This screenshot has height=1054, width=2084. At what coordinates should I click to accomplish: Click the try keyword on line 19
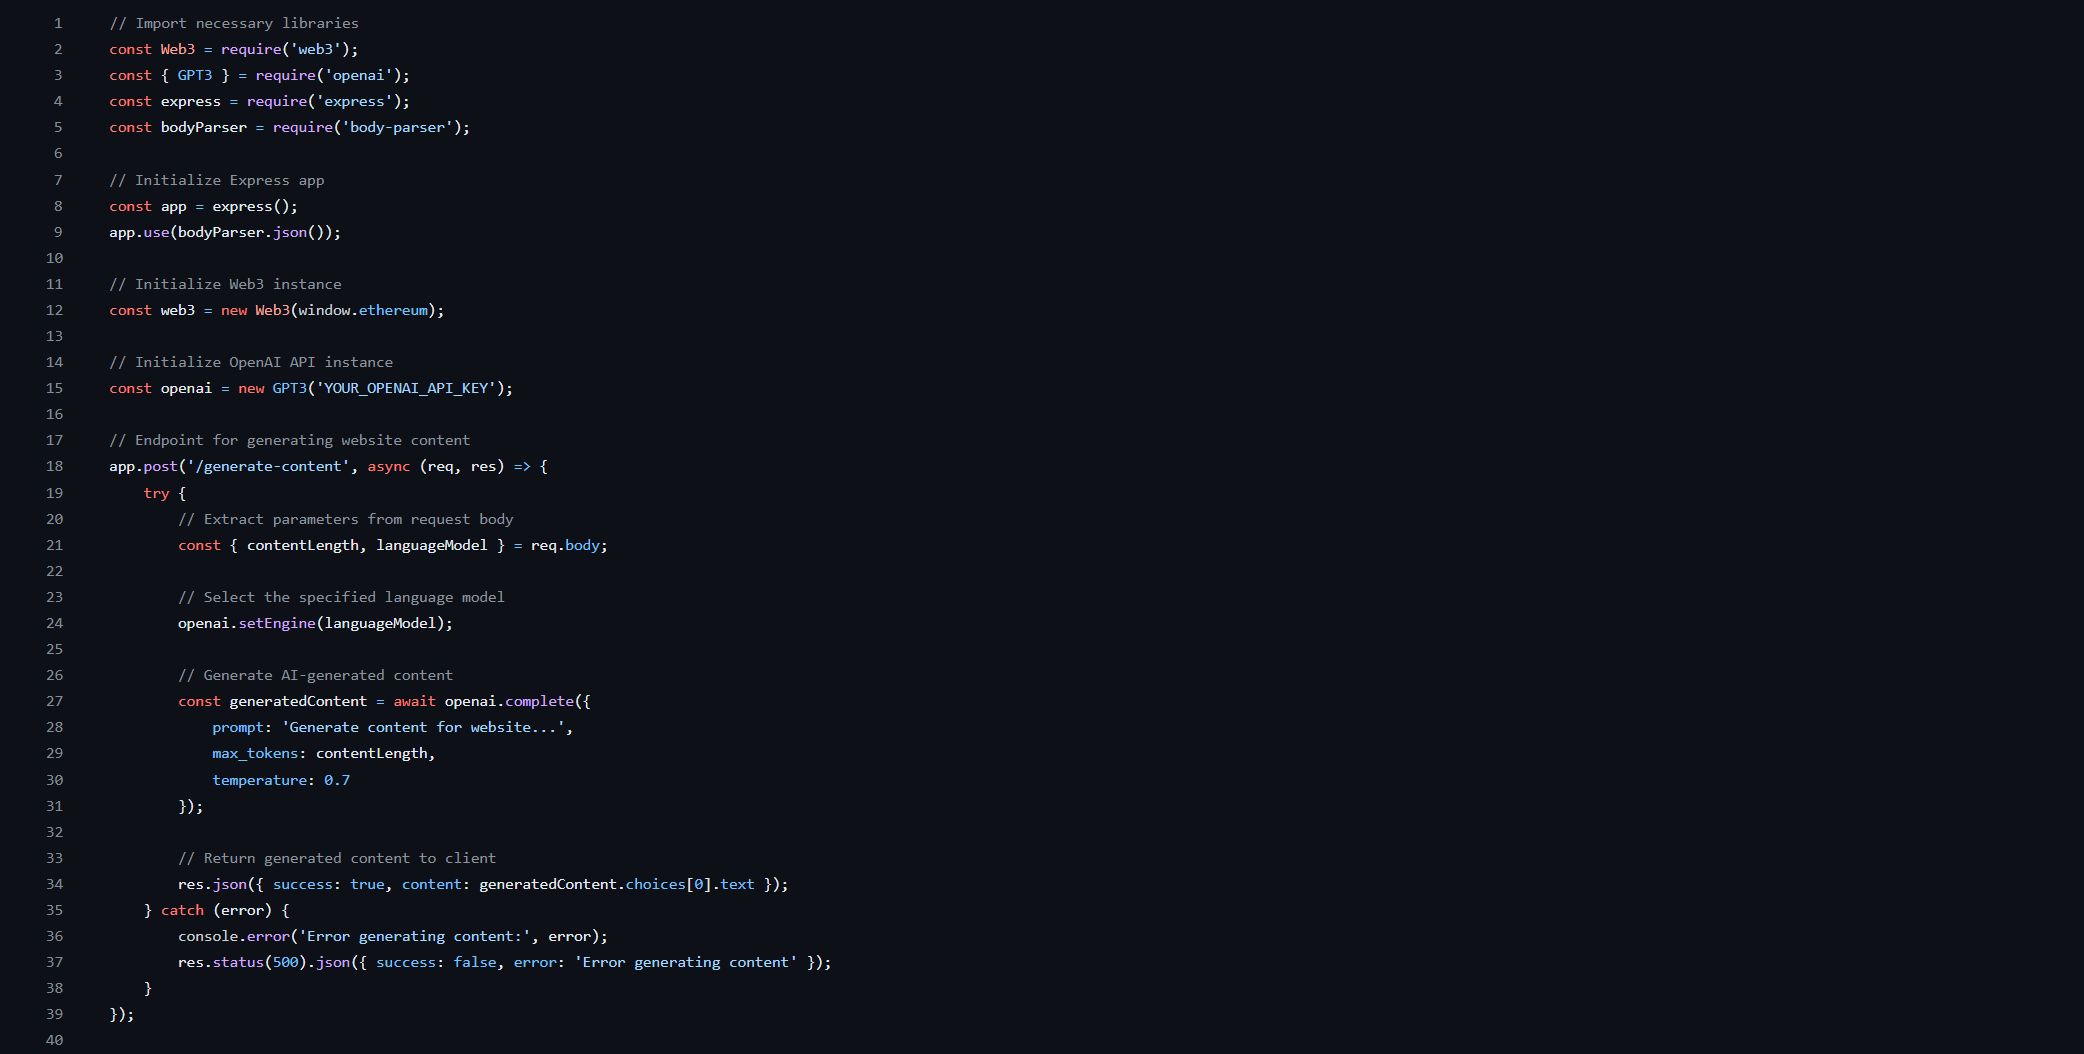coord(156,493)
